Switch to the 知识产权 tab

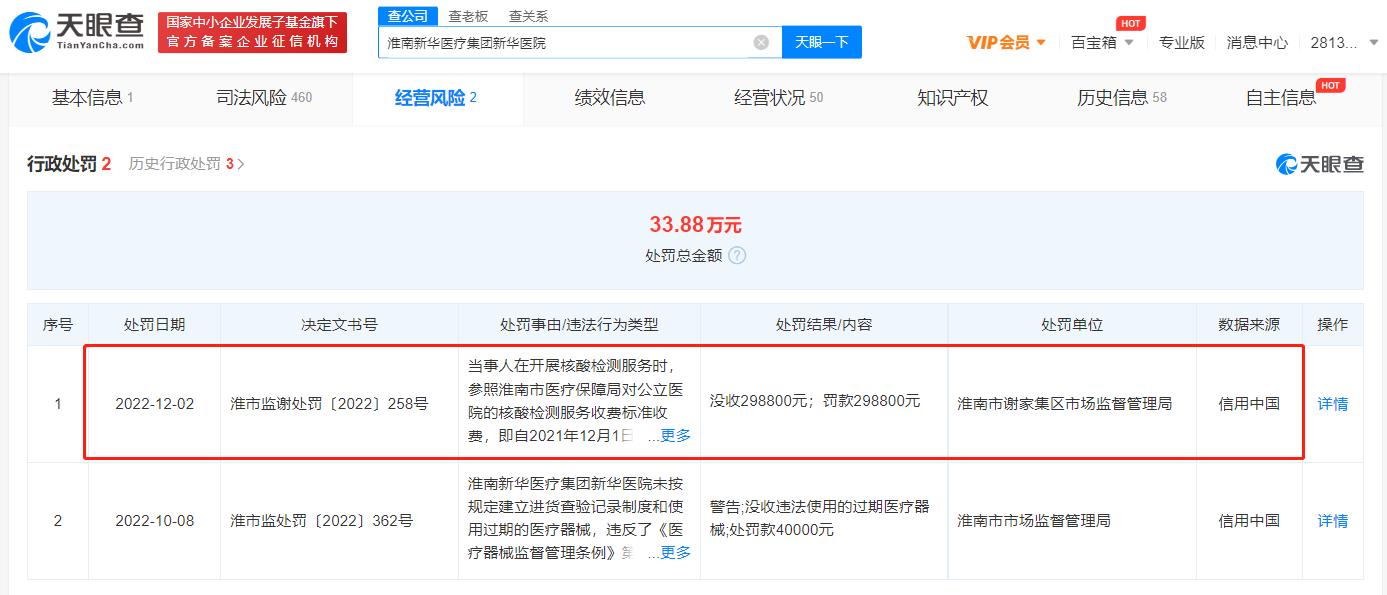pos(953,97)
